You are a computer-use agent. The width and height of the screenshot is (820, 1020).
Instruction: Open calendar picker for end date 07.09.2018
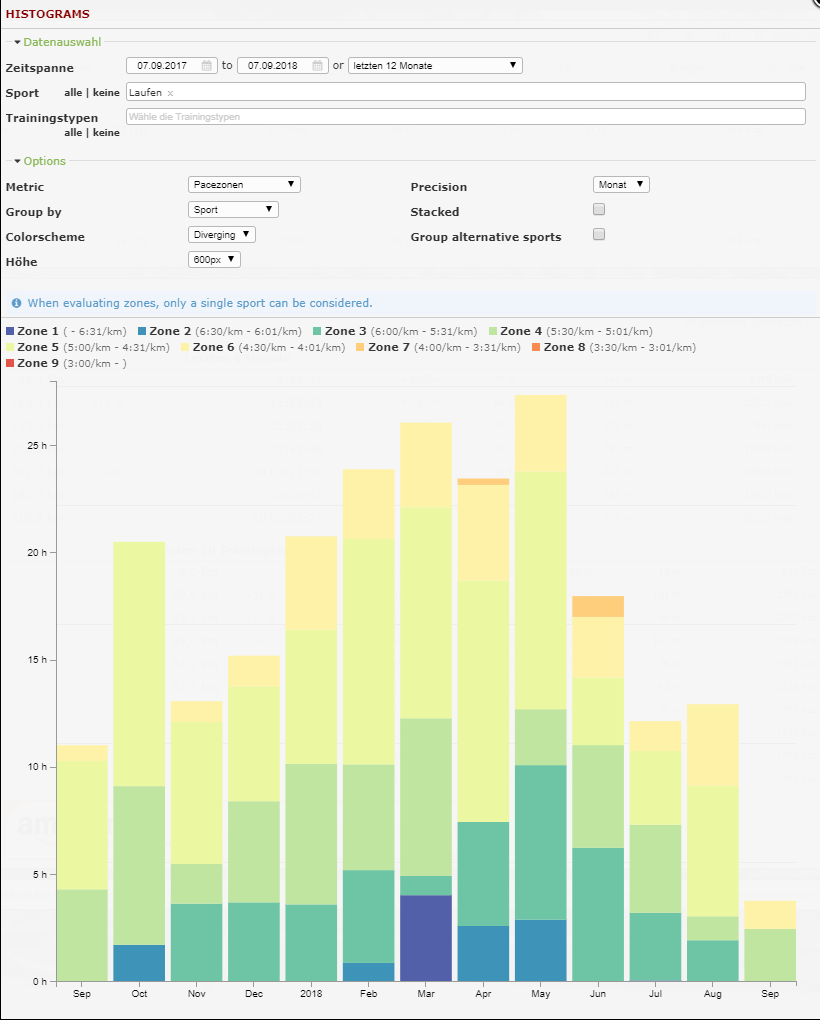pos(318,66)
